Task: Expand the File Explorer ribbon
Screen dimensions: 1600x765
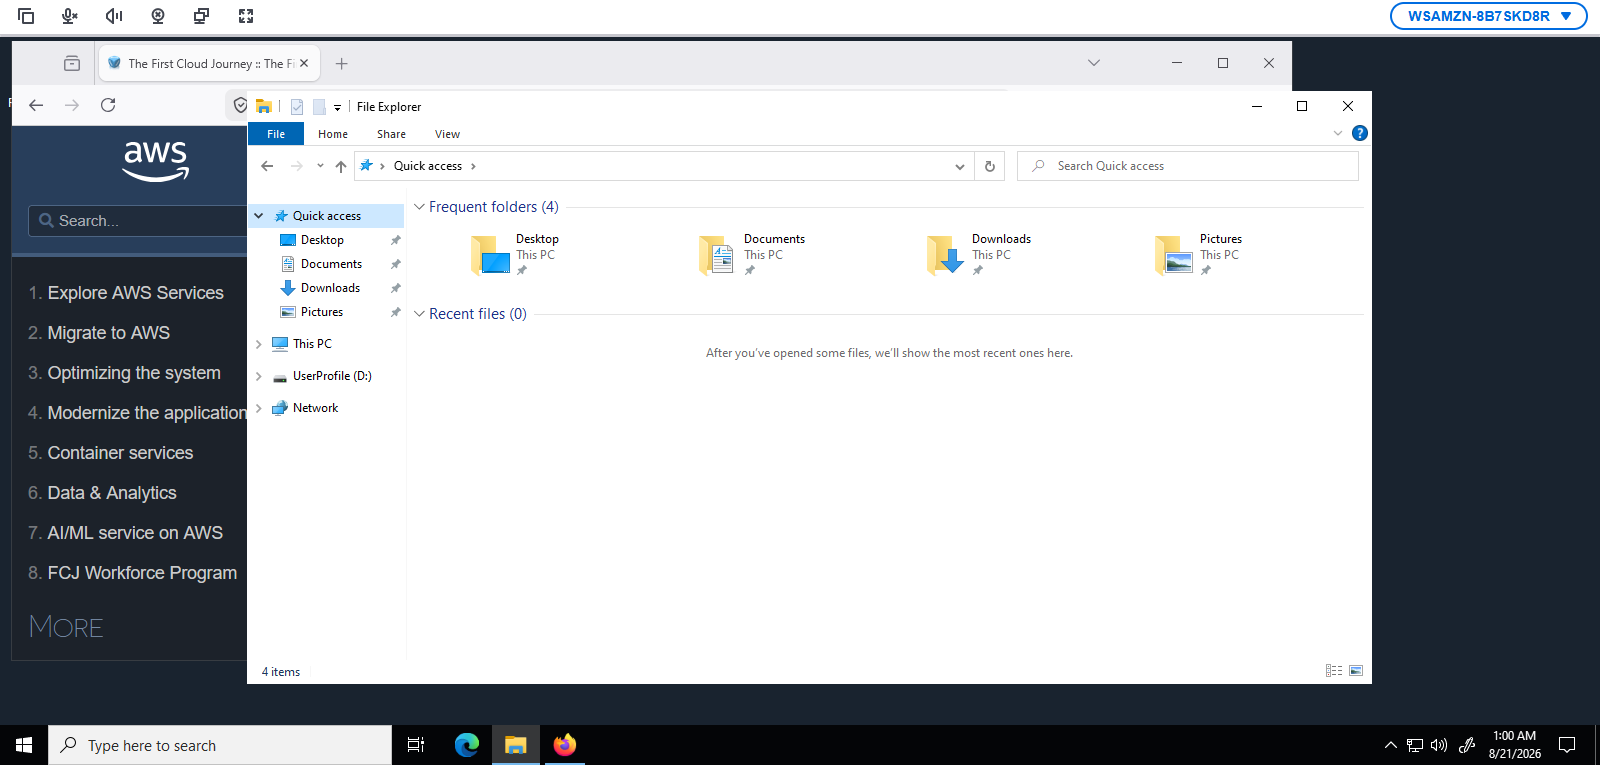Action: 1338,133
